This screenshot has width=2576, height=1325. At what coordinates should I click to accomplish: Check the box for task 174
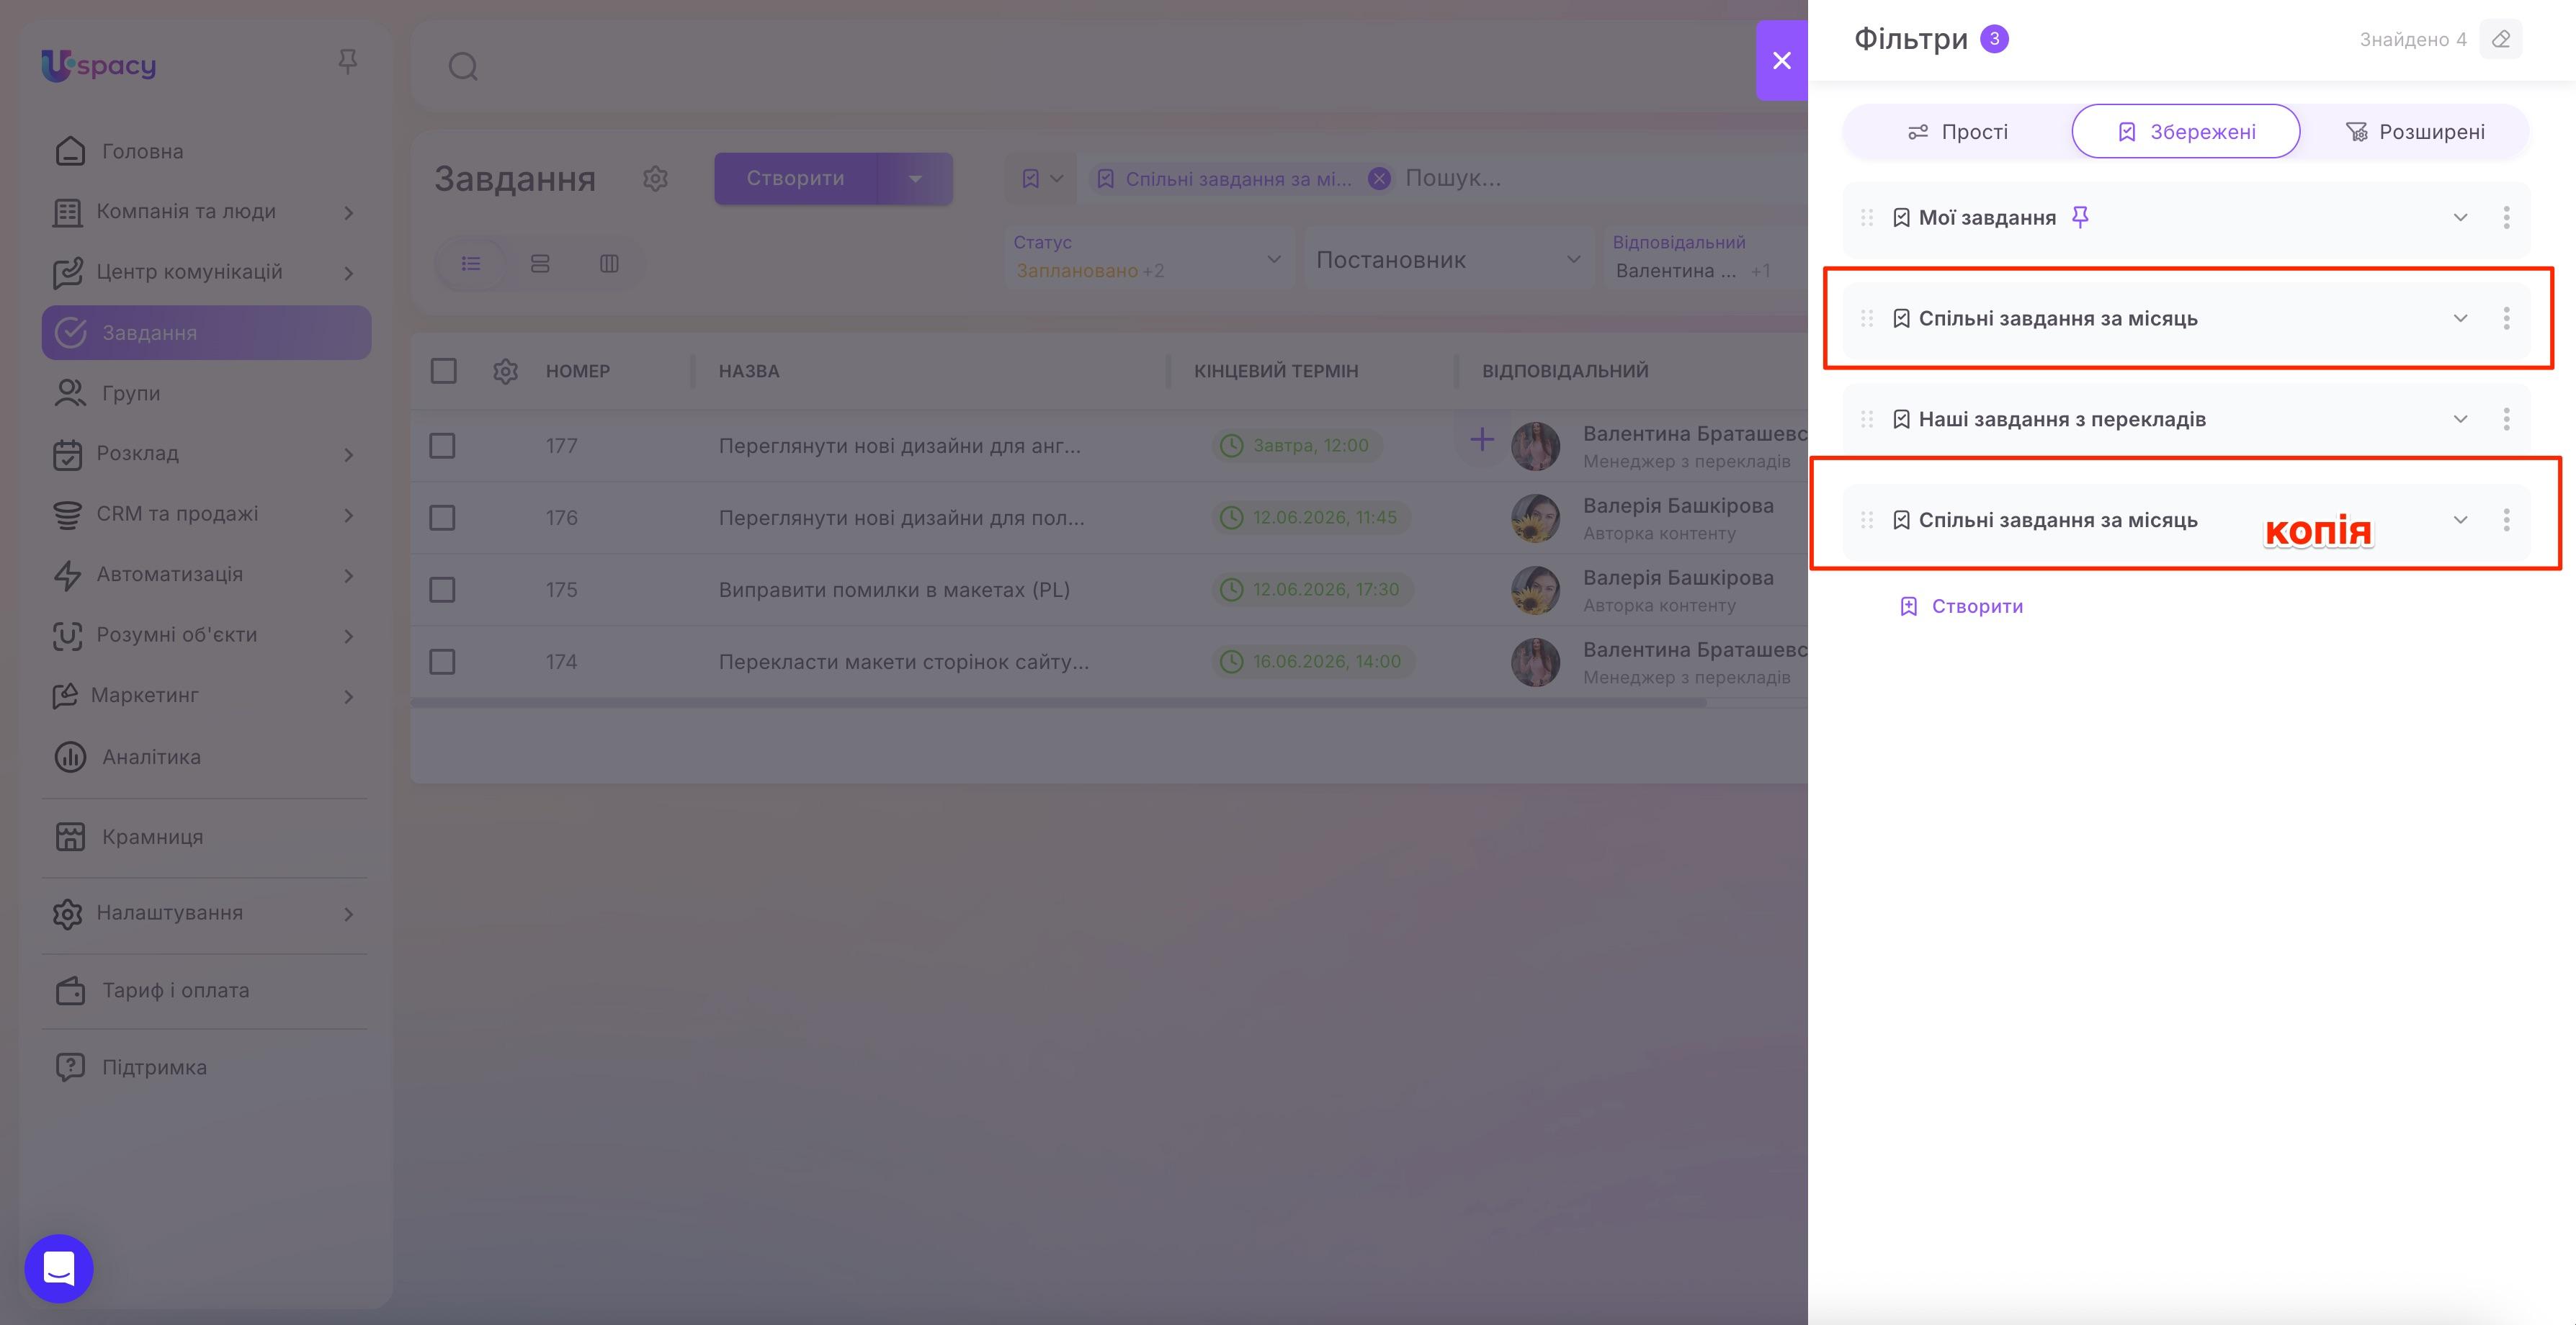pos(442,662)
